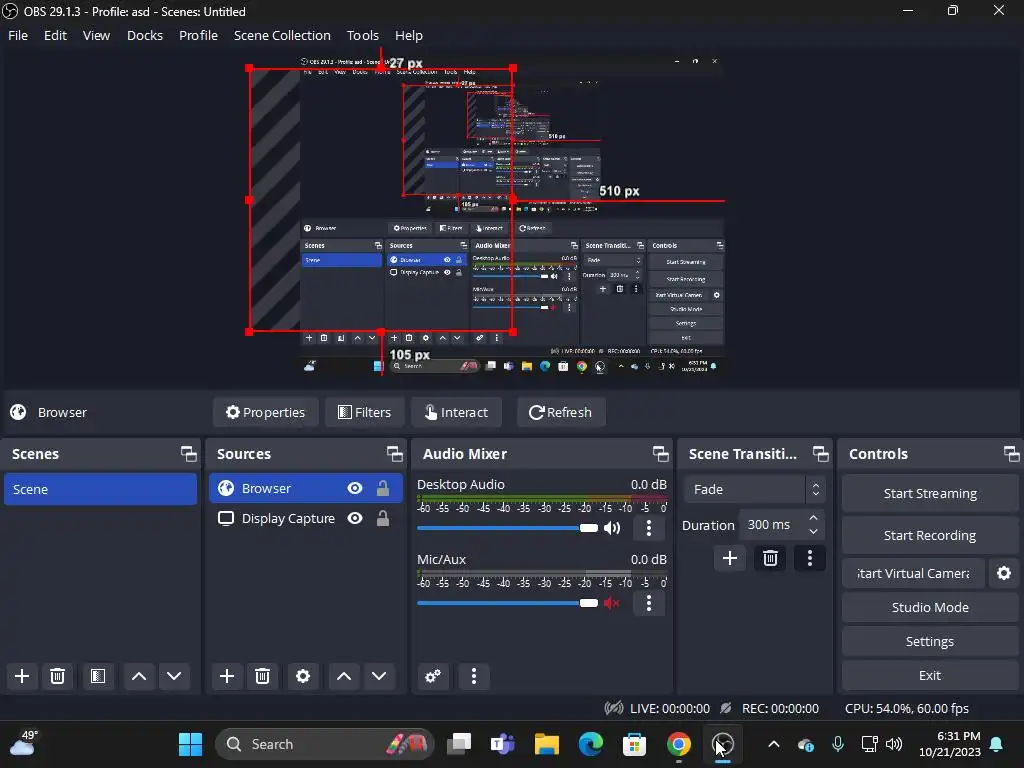Image resolution: width=1024 pixels, height=768 pixels.
Task: Mute Desktop Audio speaker icon
Action: click(612, 528)
